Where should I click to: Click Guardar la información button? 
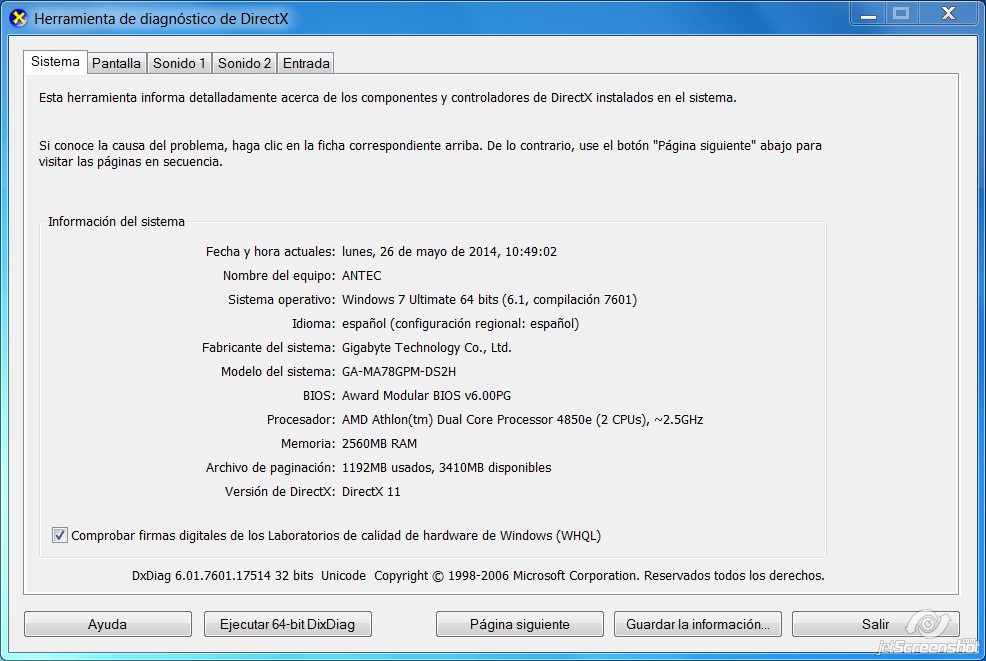click(x=697, y=624)
